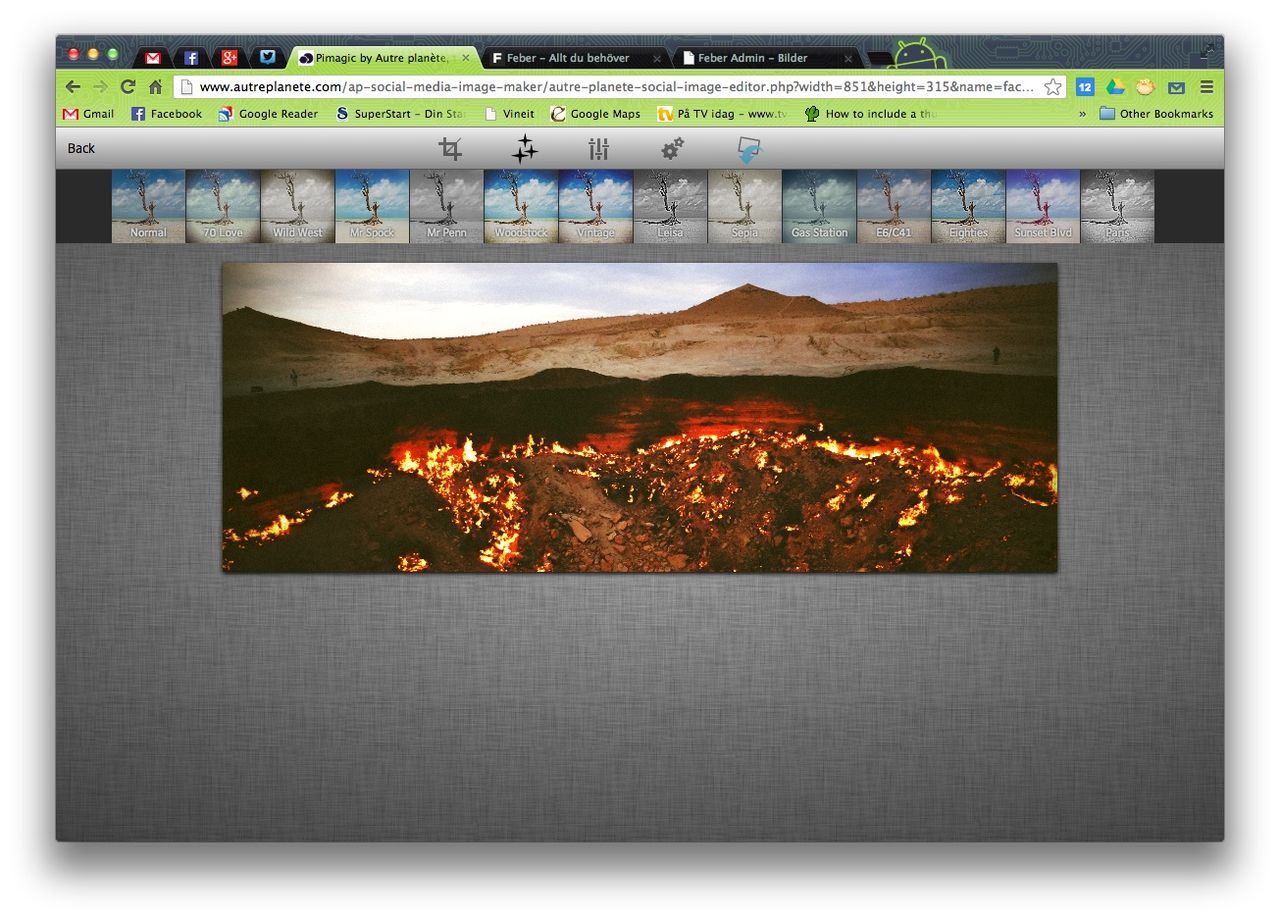Open the settings gears icon

click(672, 149)
